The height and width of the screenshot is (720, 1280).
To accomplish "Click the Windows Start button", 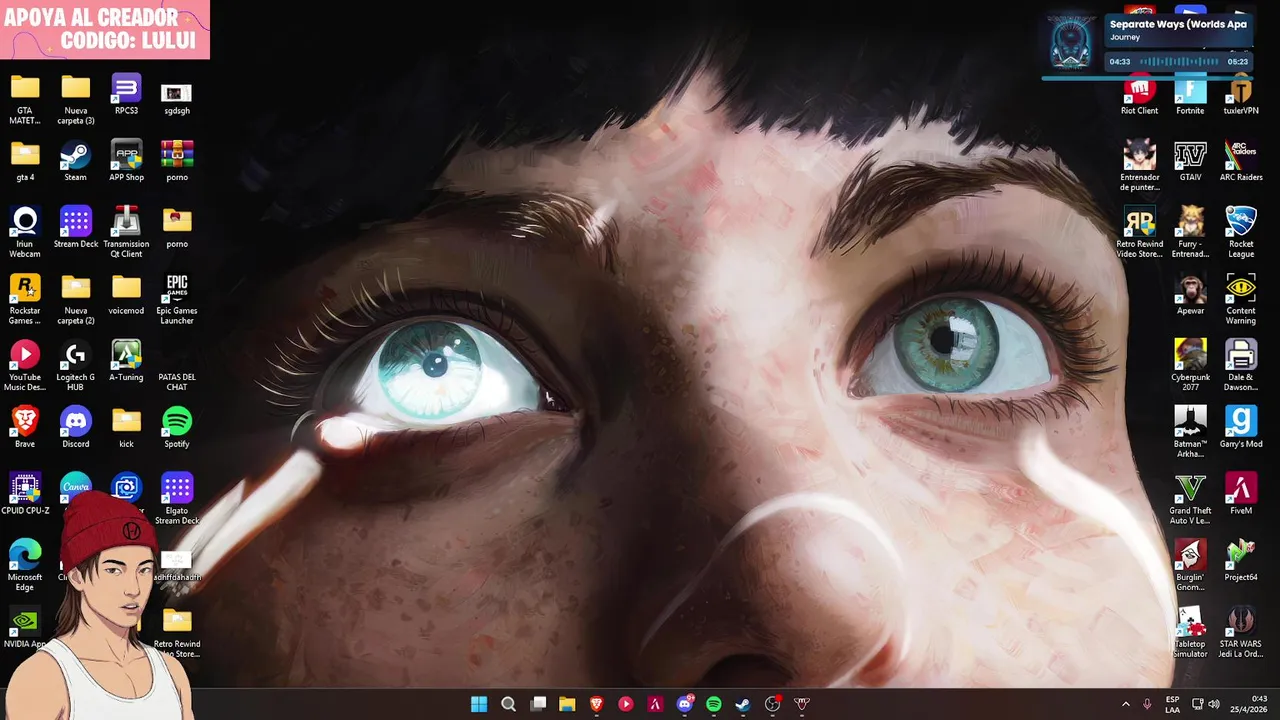I will click(479, 704).
